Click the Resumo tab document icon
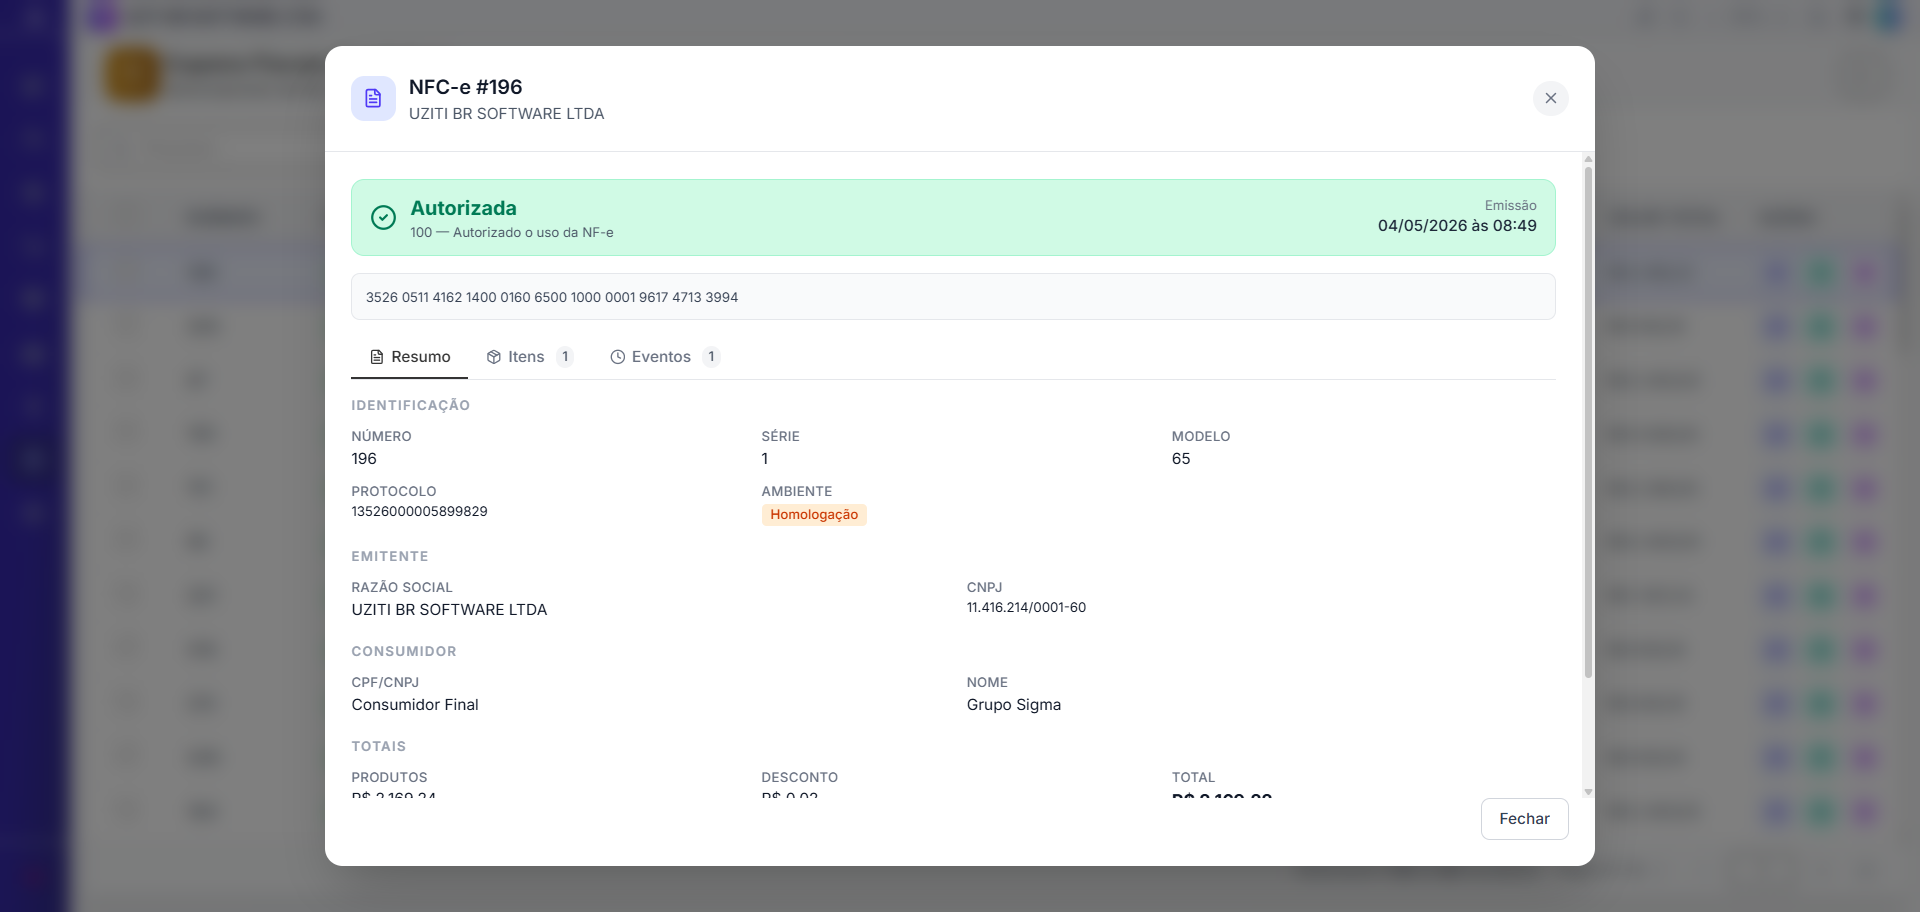The width and height of the screenshot is (1920, 912). 377,357
